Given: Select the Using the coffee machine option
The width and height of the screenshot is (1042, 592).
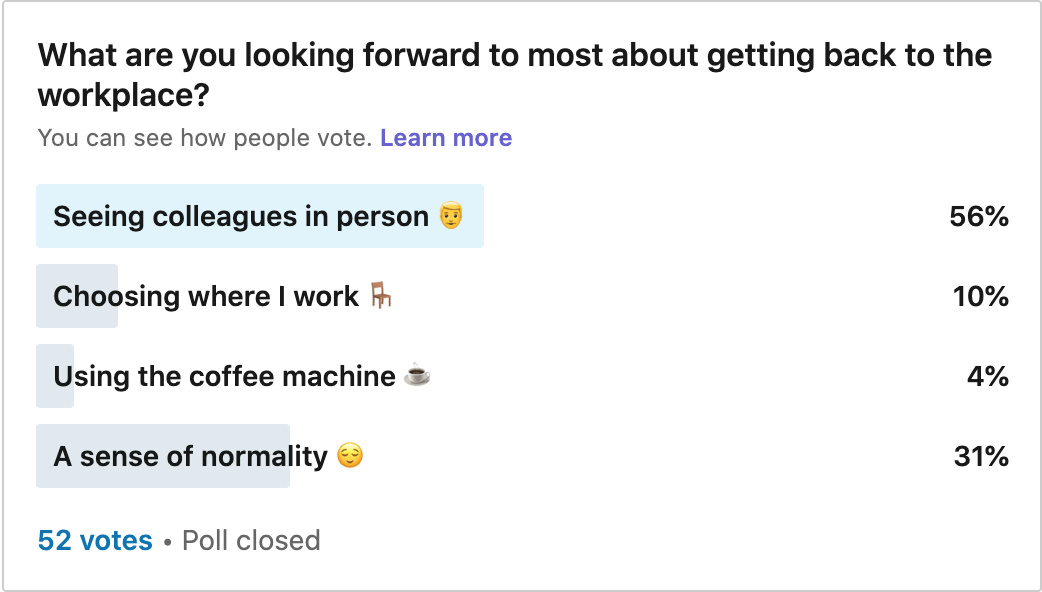Looking at the screenshot, I should pyautogui.click(x=522, y=376).
